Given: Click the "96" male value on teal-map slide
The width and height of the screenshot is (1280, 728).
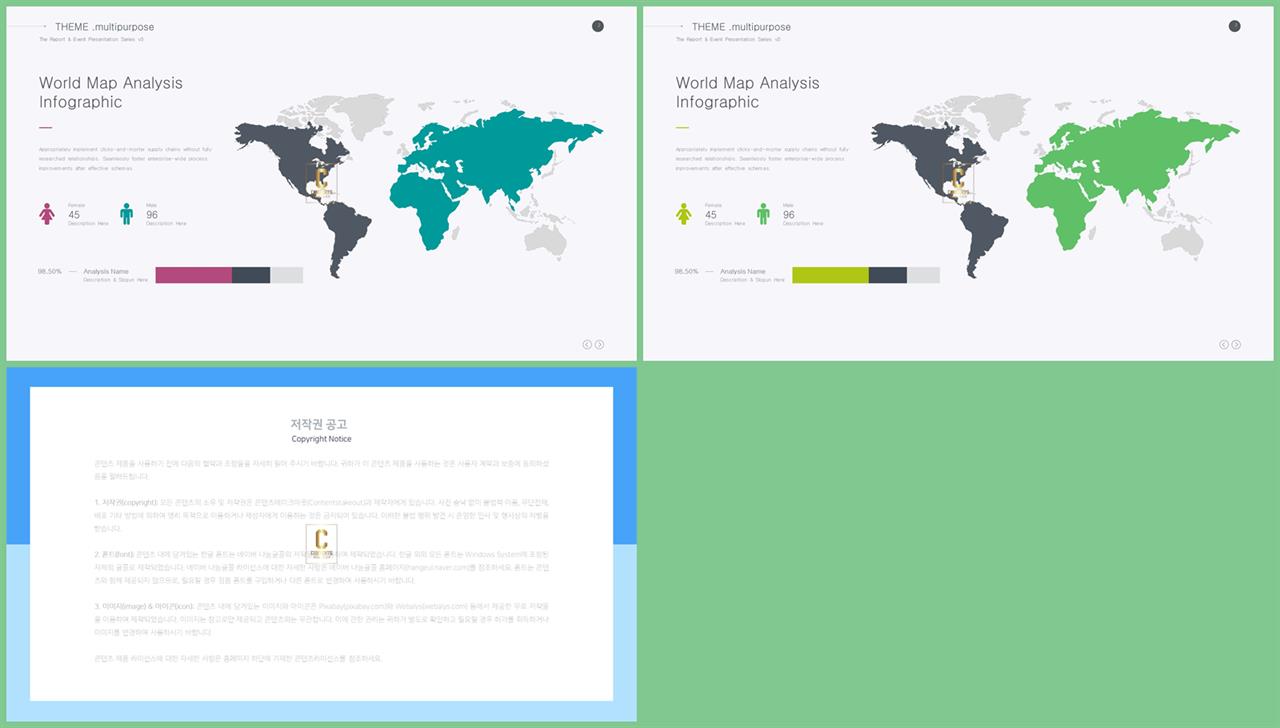Looking at the screenshot, I should (152, 214).
